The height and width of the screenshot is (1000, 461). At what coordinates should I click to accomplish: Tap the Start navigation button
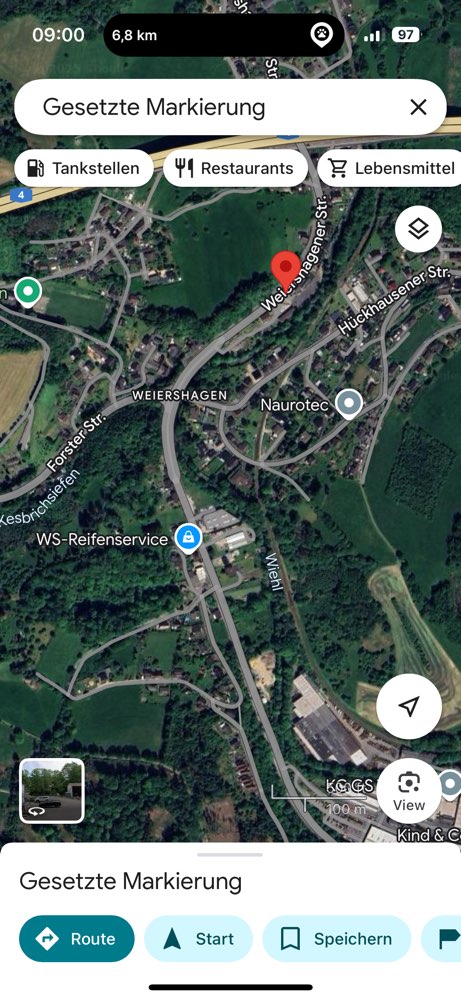click(198, 938)
